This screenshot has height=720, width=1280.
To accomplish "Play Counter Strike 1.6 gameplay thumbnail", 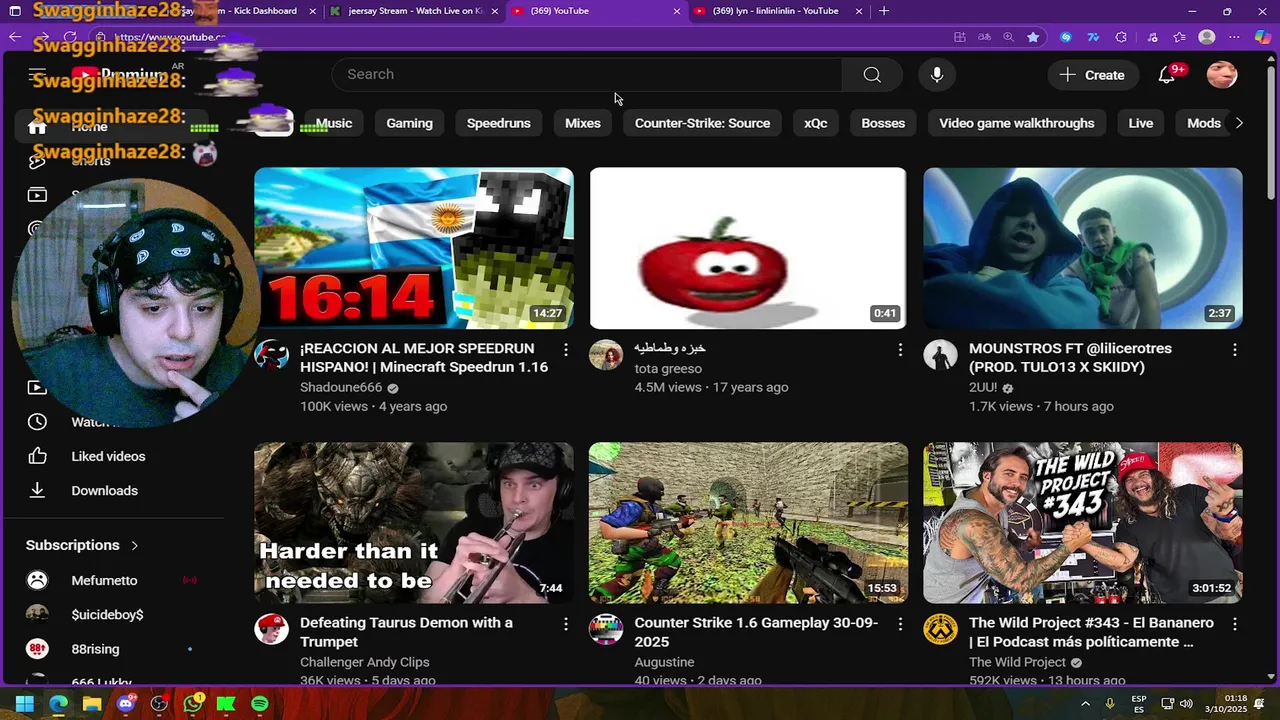I will pos(748,523).
